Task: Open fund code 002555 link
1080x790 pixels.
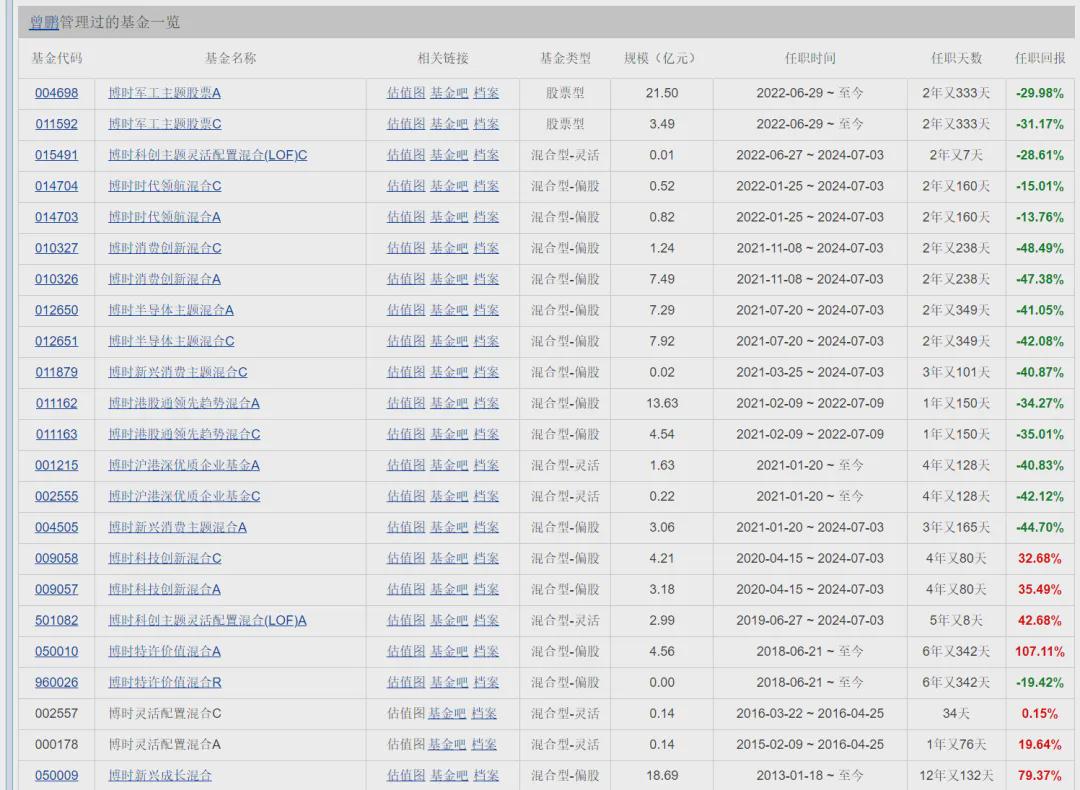Action: (x=56, y=496)
